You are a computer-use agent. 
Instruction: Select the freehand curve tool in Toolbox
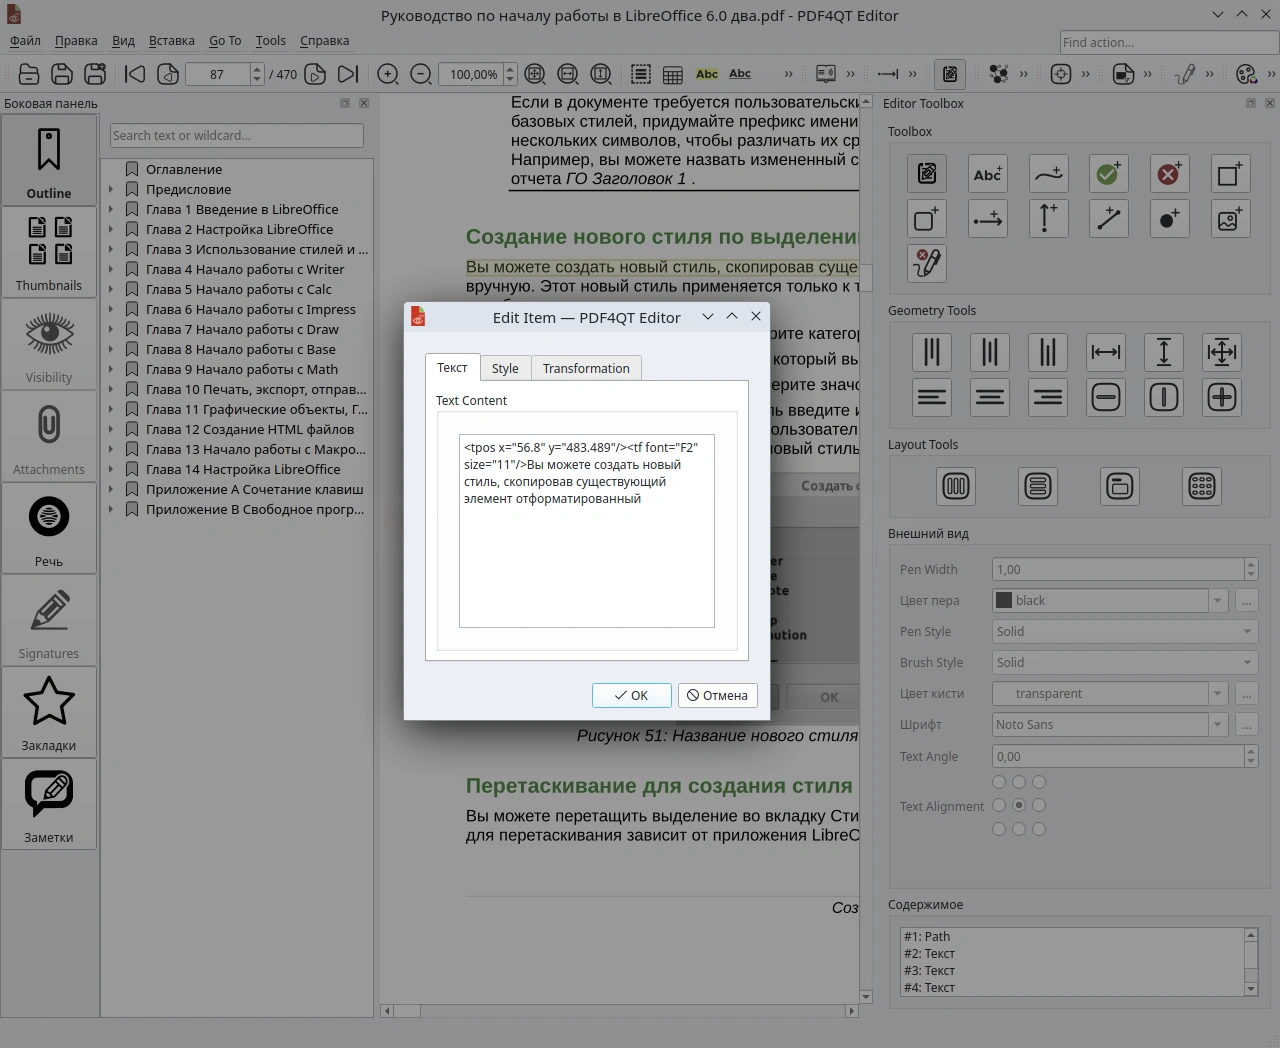point(1048,174)
